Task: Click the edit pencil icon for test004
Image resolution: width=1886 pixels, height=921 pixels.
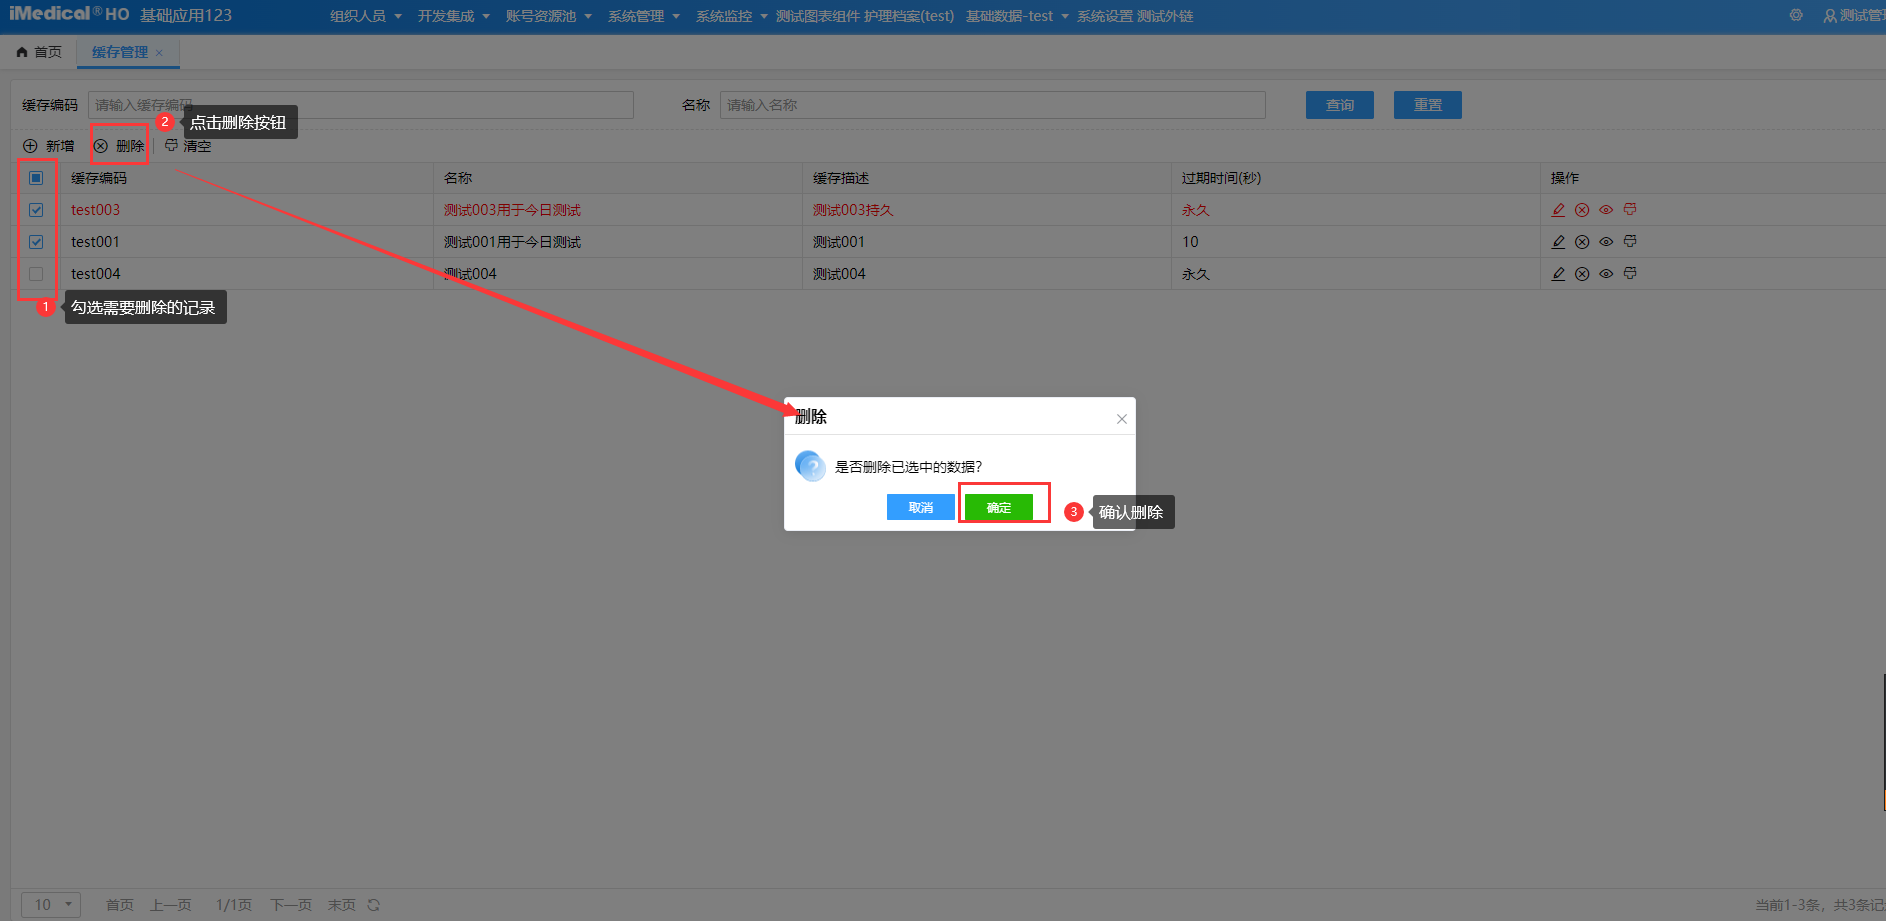Action: [x=1558, y=274]
